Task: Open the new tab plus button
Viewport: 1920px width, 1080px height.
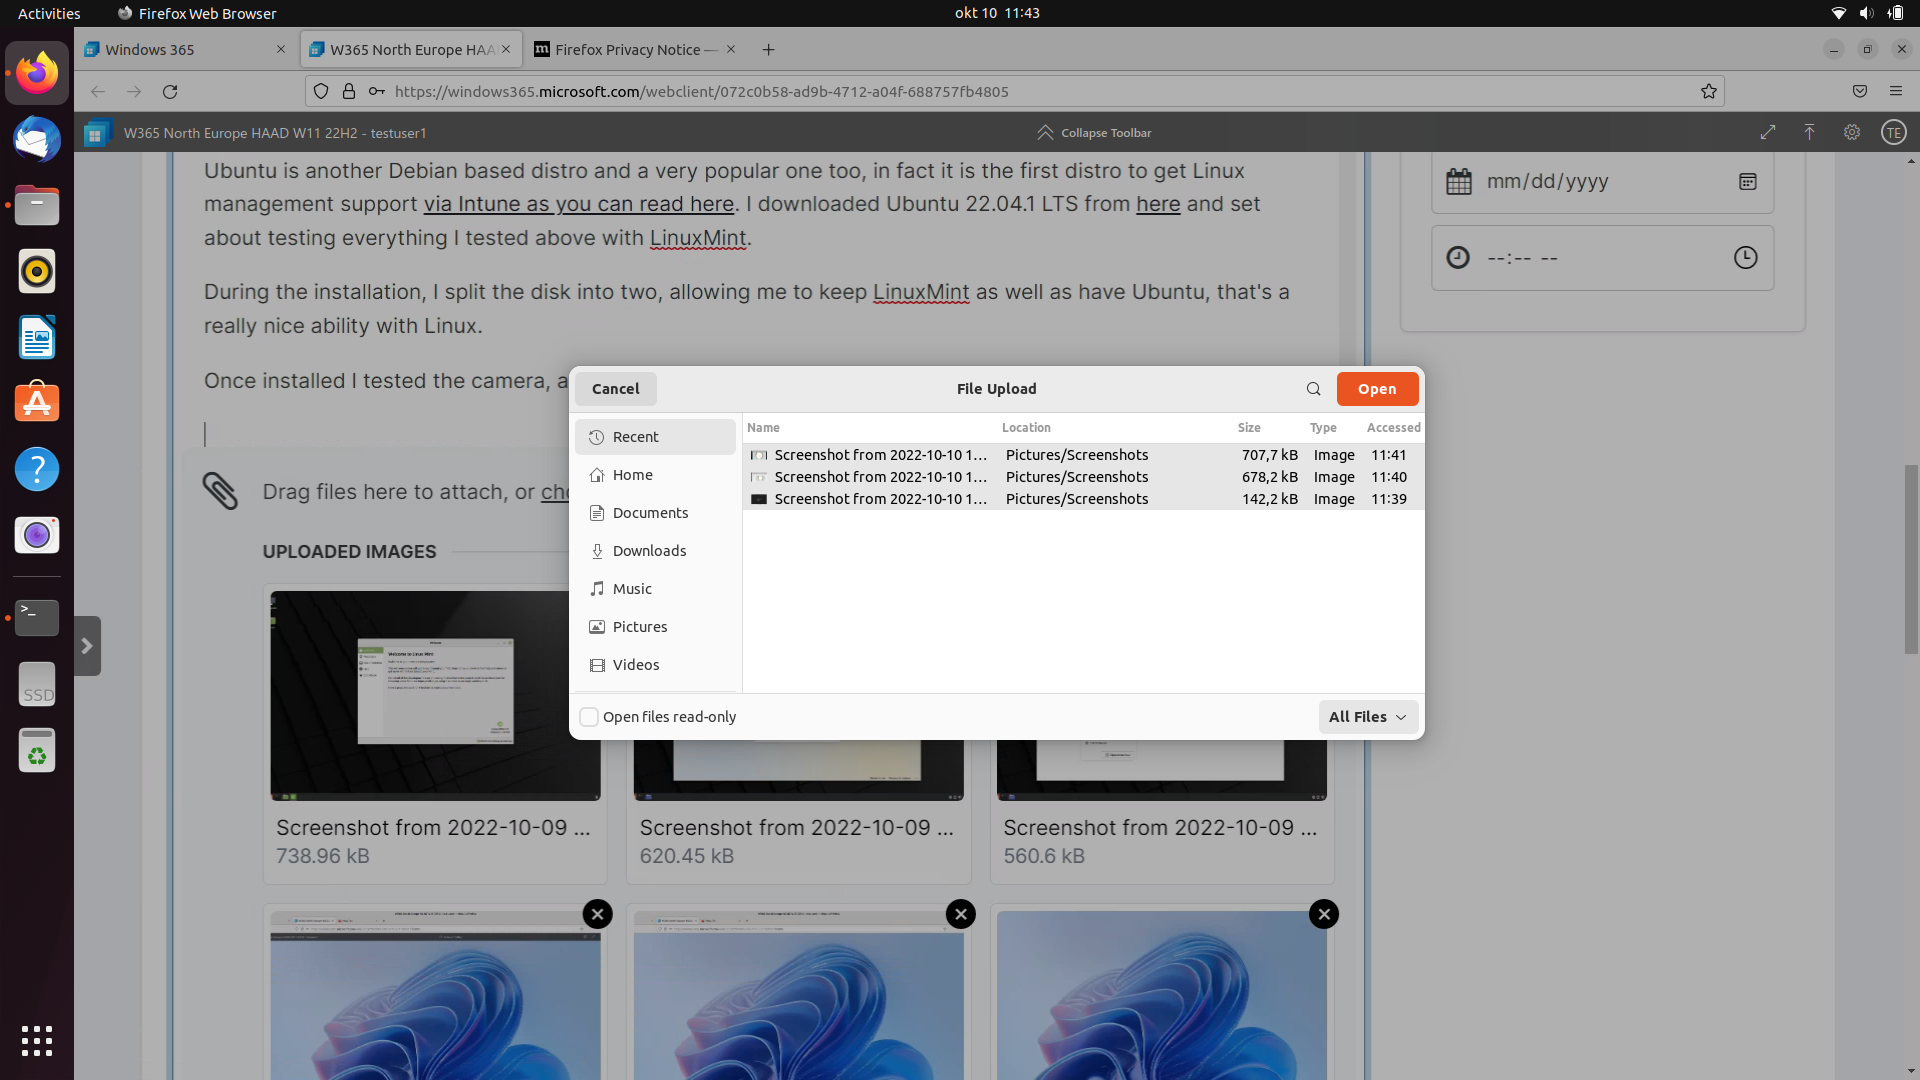Action: pyautogui.click(x=768, y=49)
